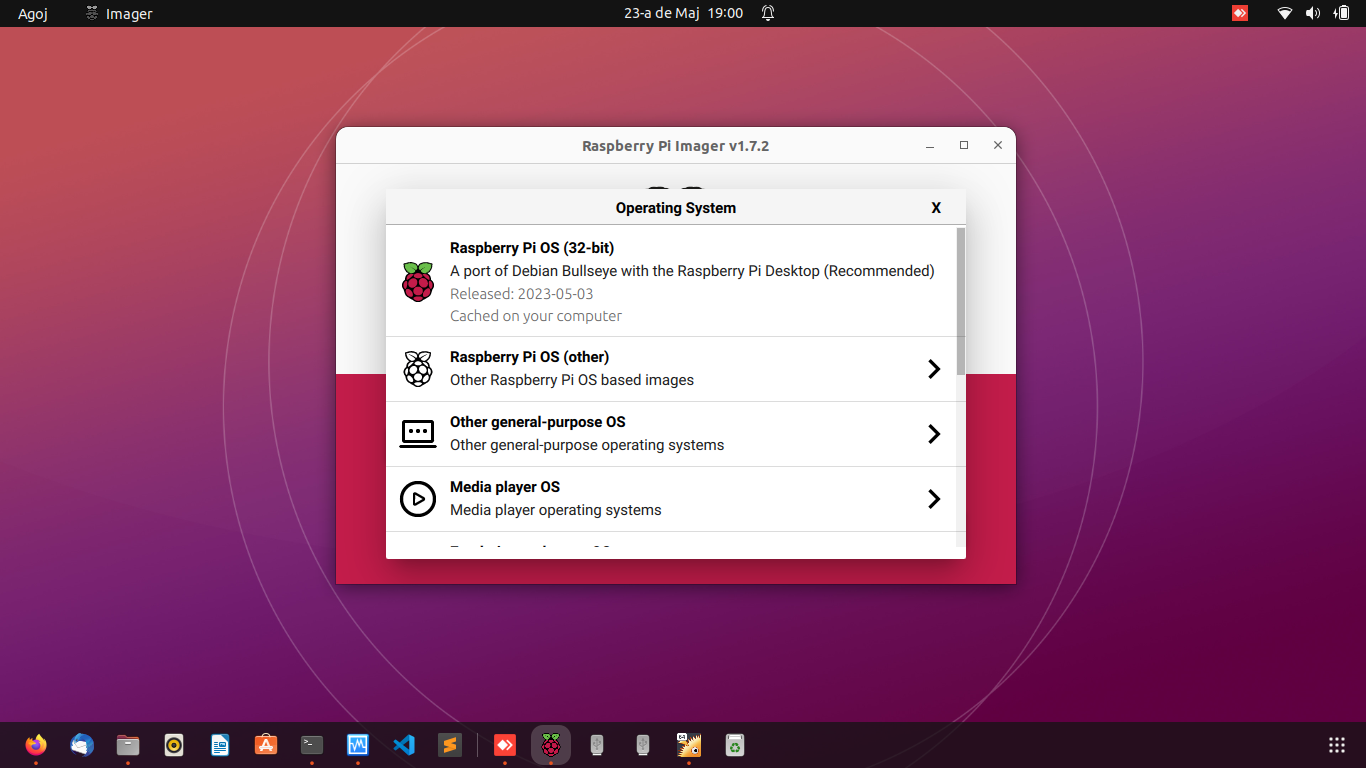Click the 'Released: 2023-05-03' text
Viewport: 1366px width, 768px height.
point(522,294)
